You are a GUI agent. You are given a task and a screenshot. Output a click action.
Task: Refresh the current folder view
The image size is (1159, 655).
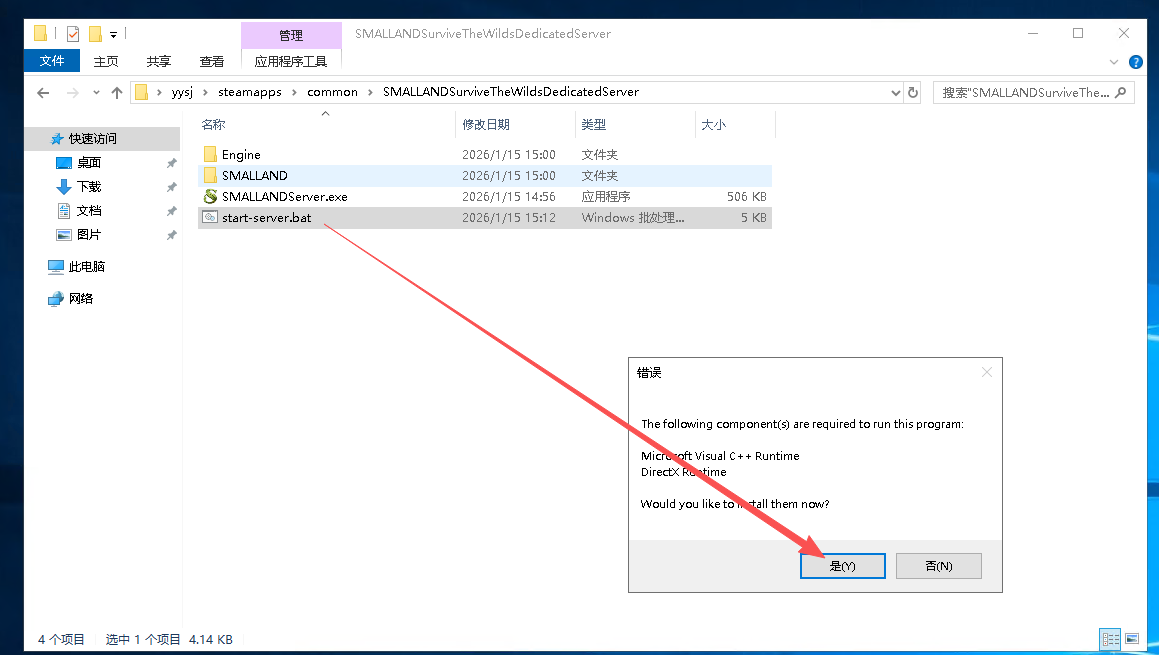click(912, 92)
